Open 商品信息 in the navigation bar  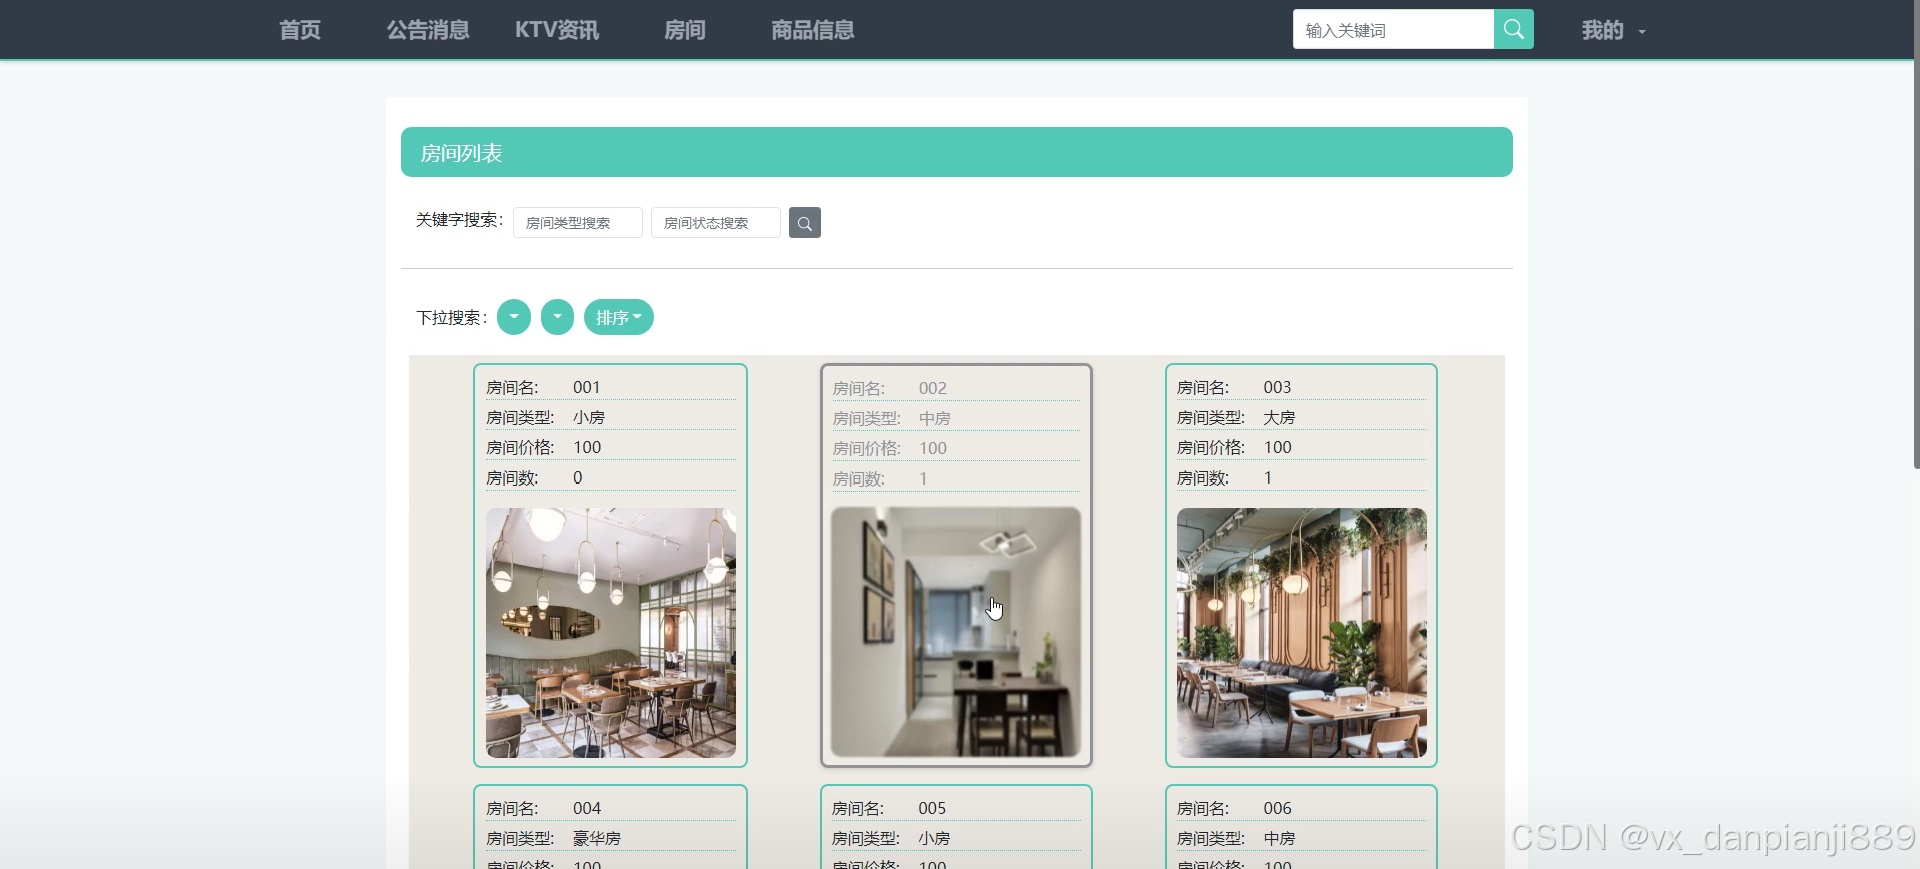click(x=813, y=30)
